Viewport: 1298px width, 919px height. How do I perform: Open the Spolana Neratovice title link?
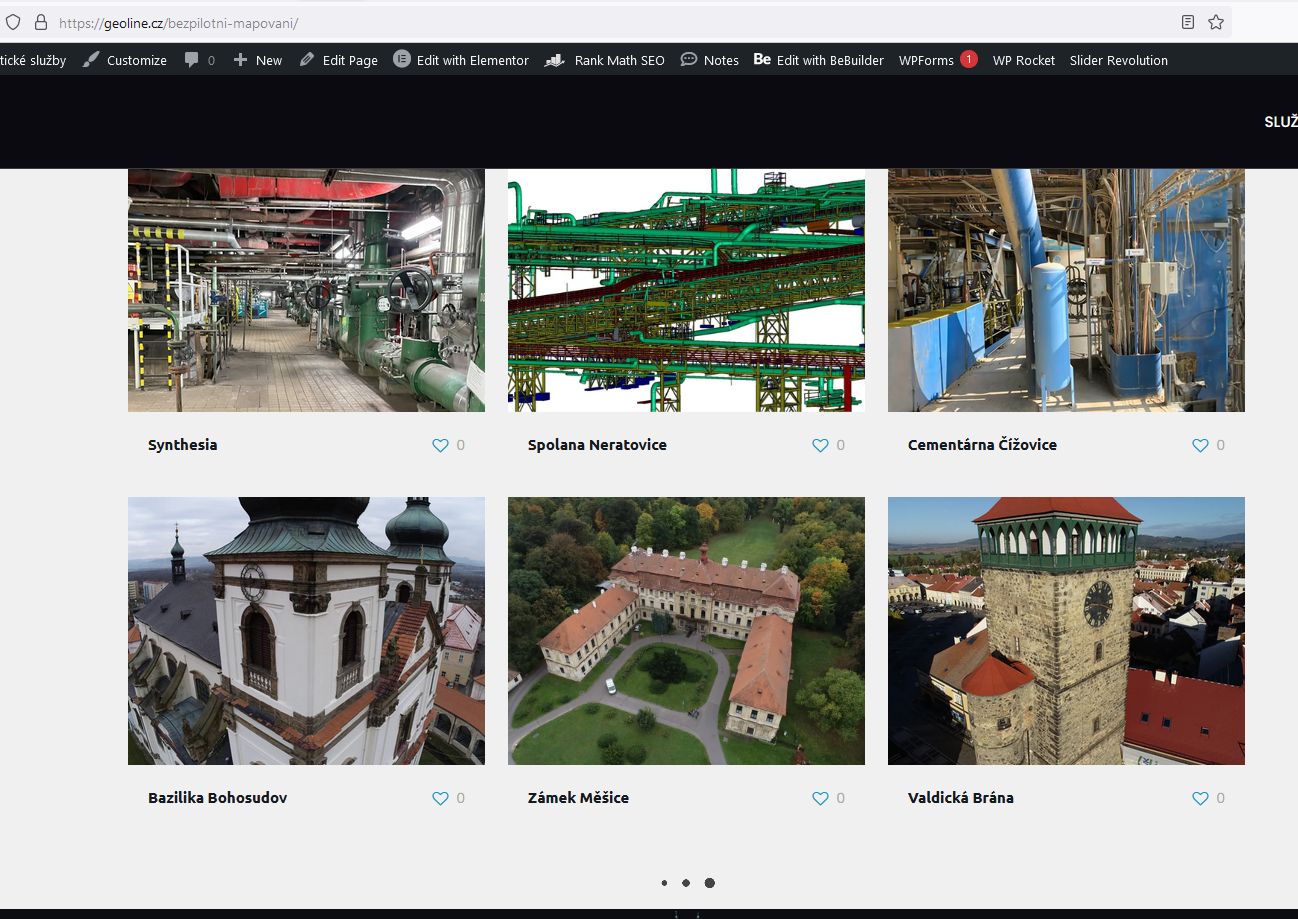(x=597, y=445)
